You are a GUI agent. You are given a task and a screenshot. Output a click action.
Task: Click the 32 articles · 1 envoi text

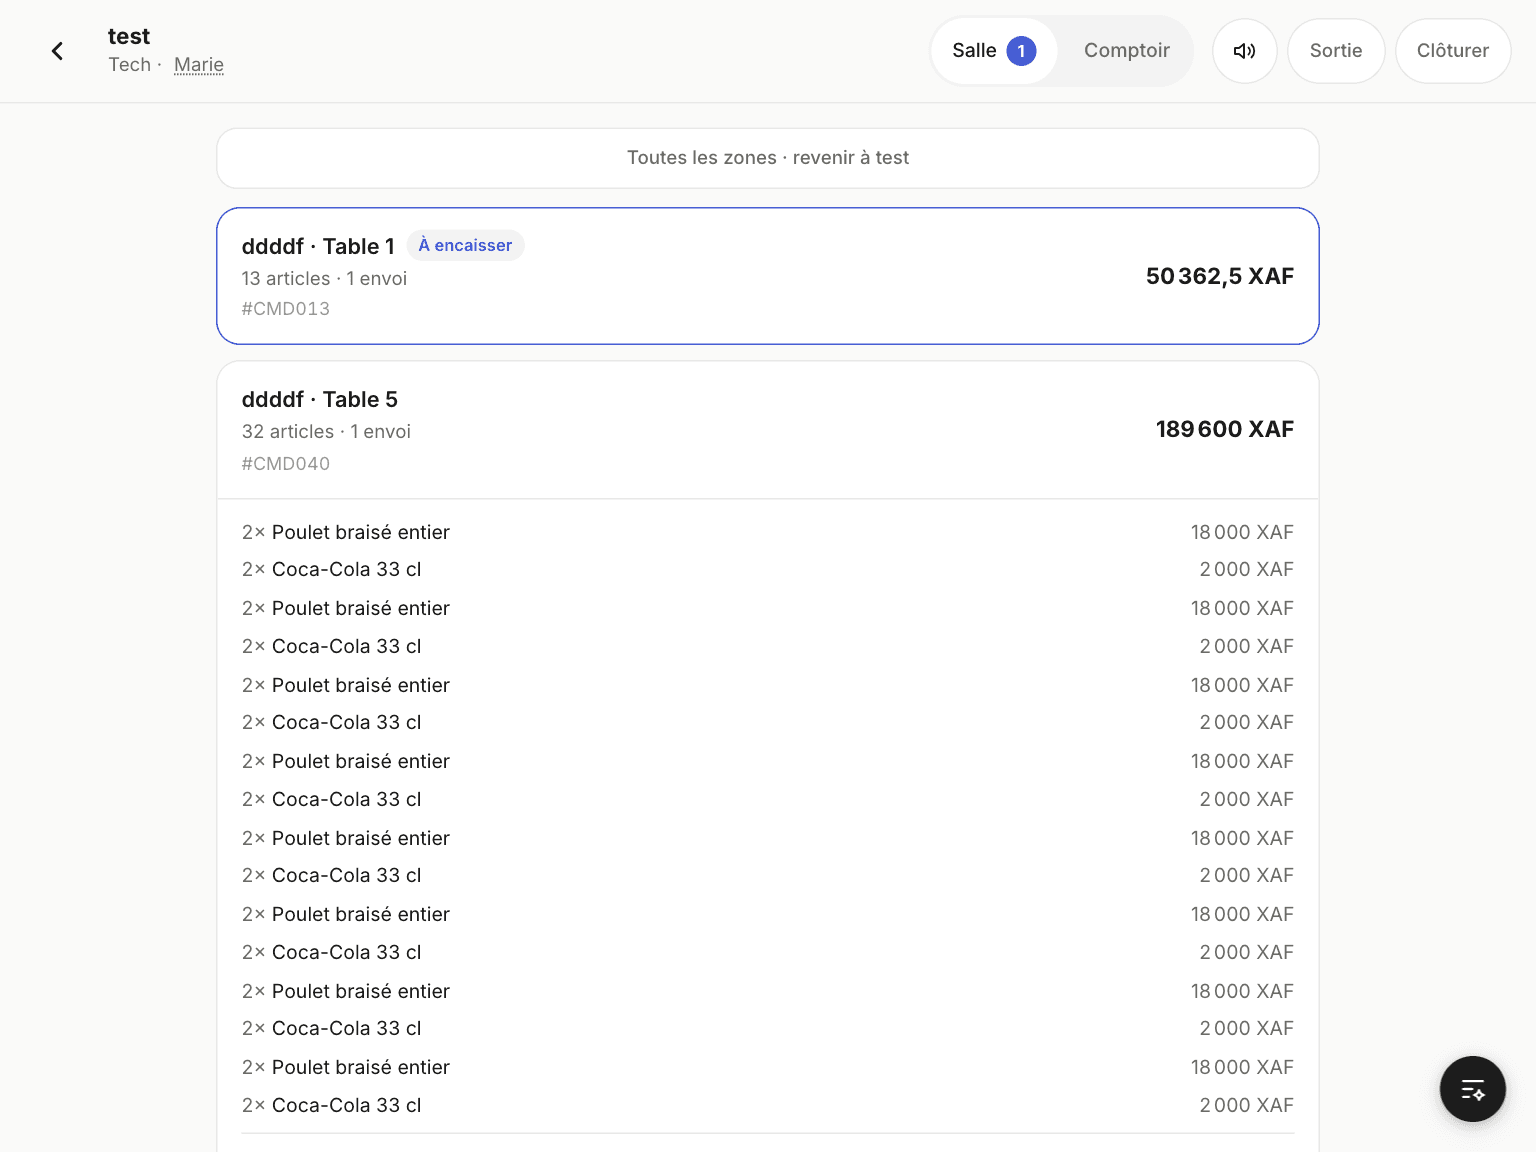[x=326, y=432]
